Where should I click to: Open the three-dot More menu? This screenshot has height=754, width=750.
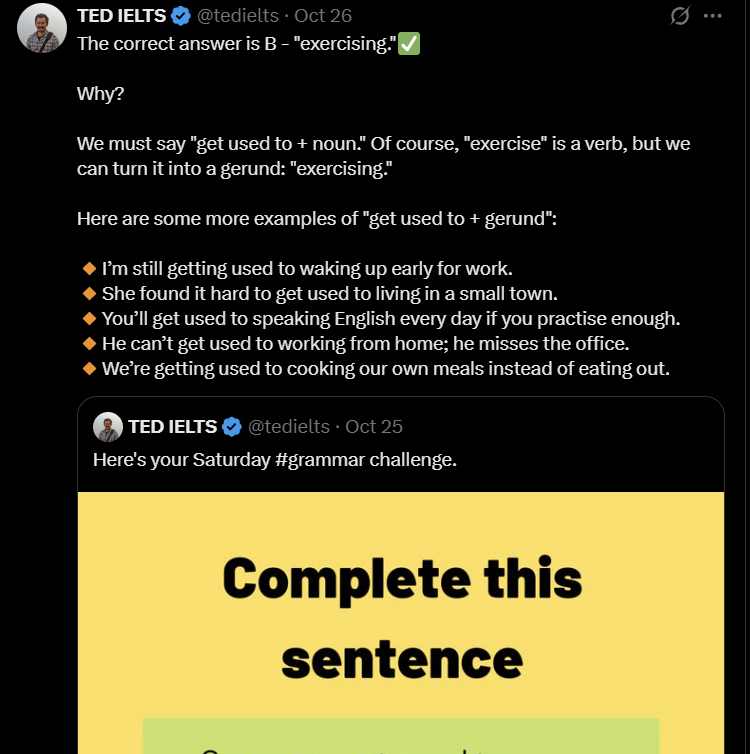[712, 16]
